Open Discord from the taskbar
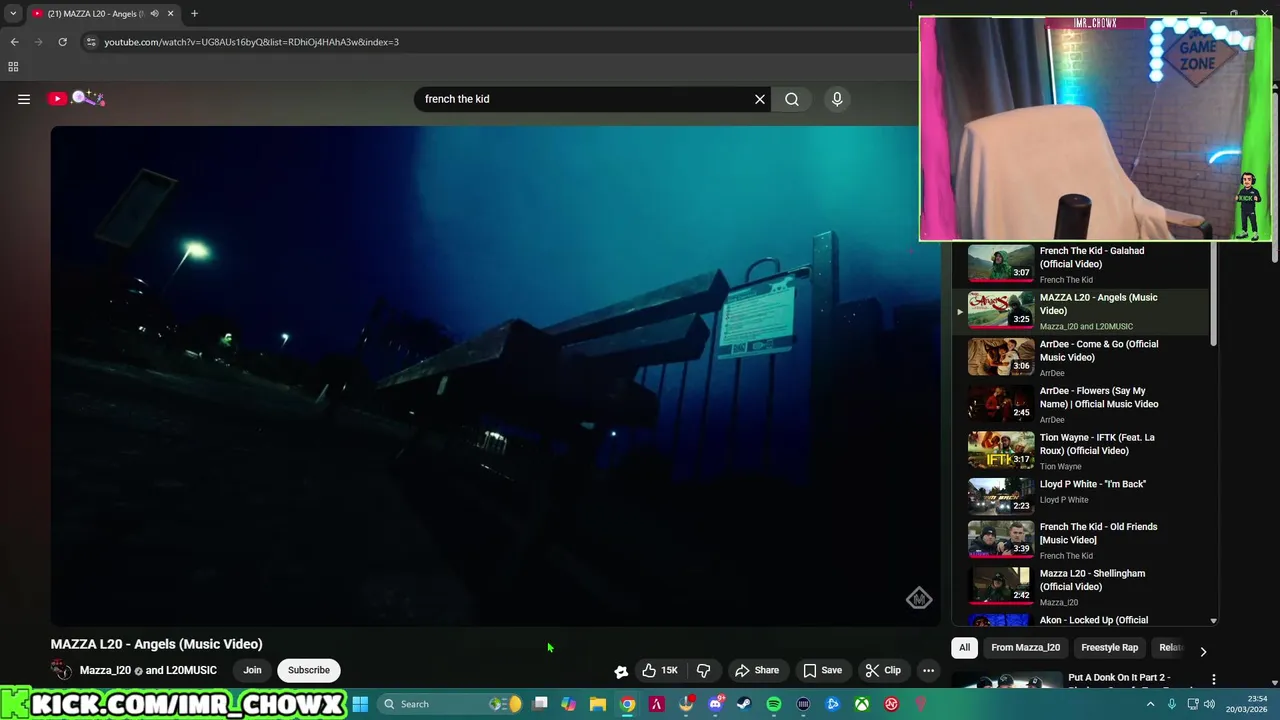1280x720 pixels. pos(715,704)
